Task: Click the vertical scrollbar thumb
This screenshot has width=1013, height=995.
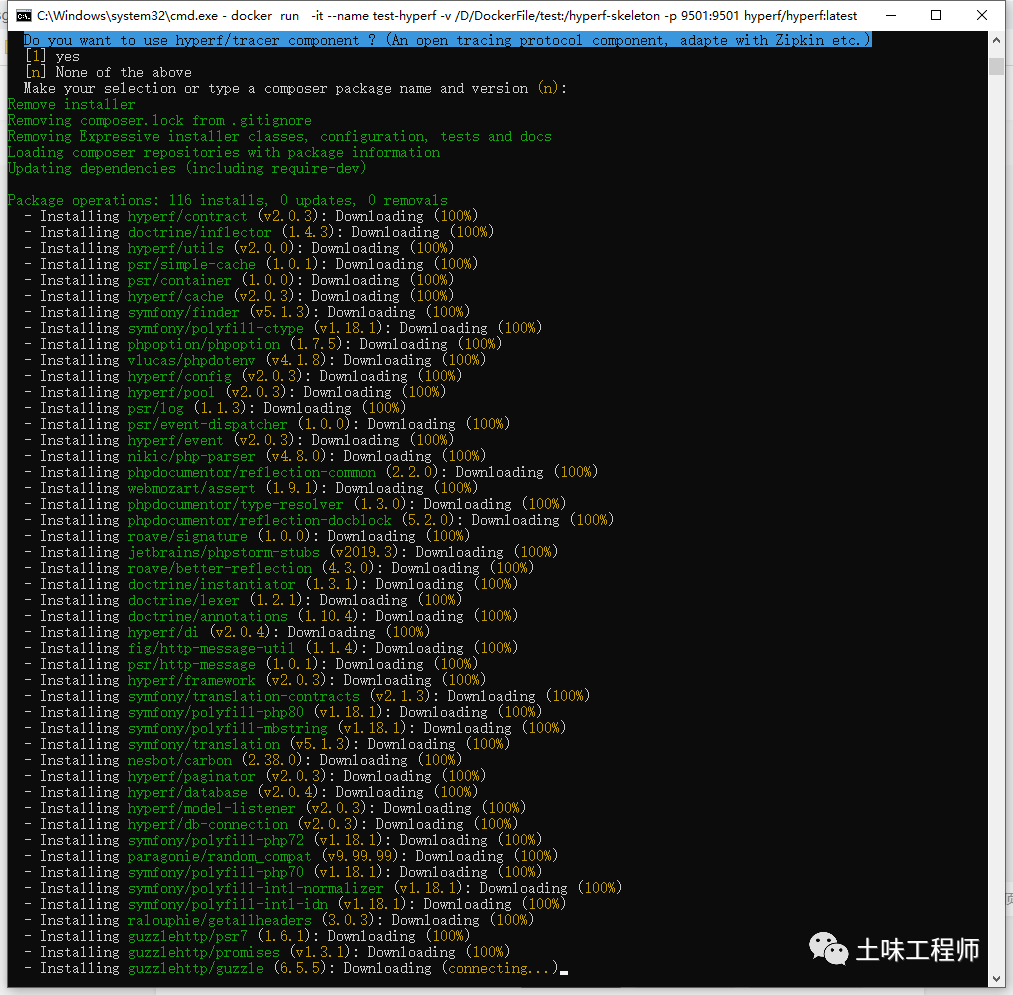Action: (996, 67)
